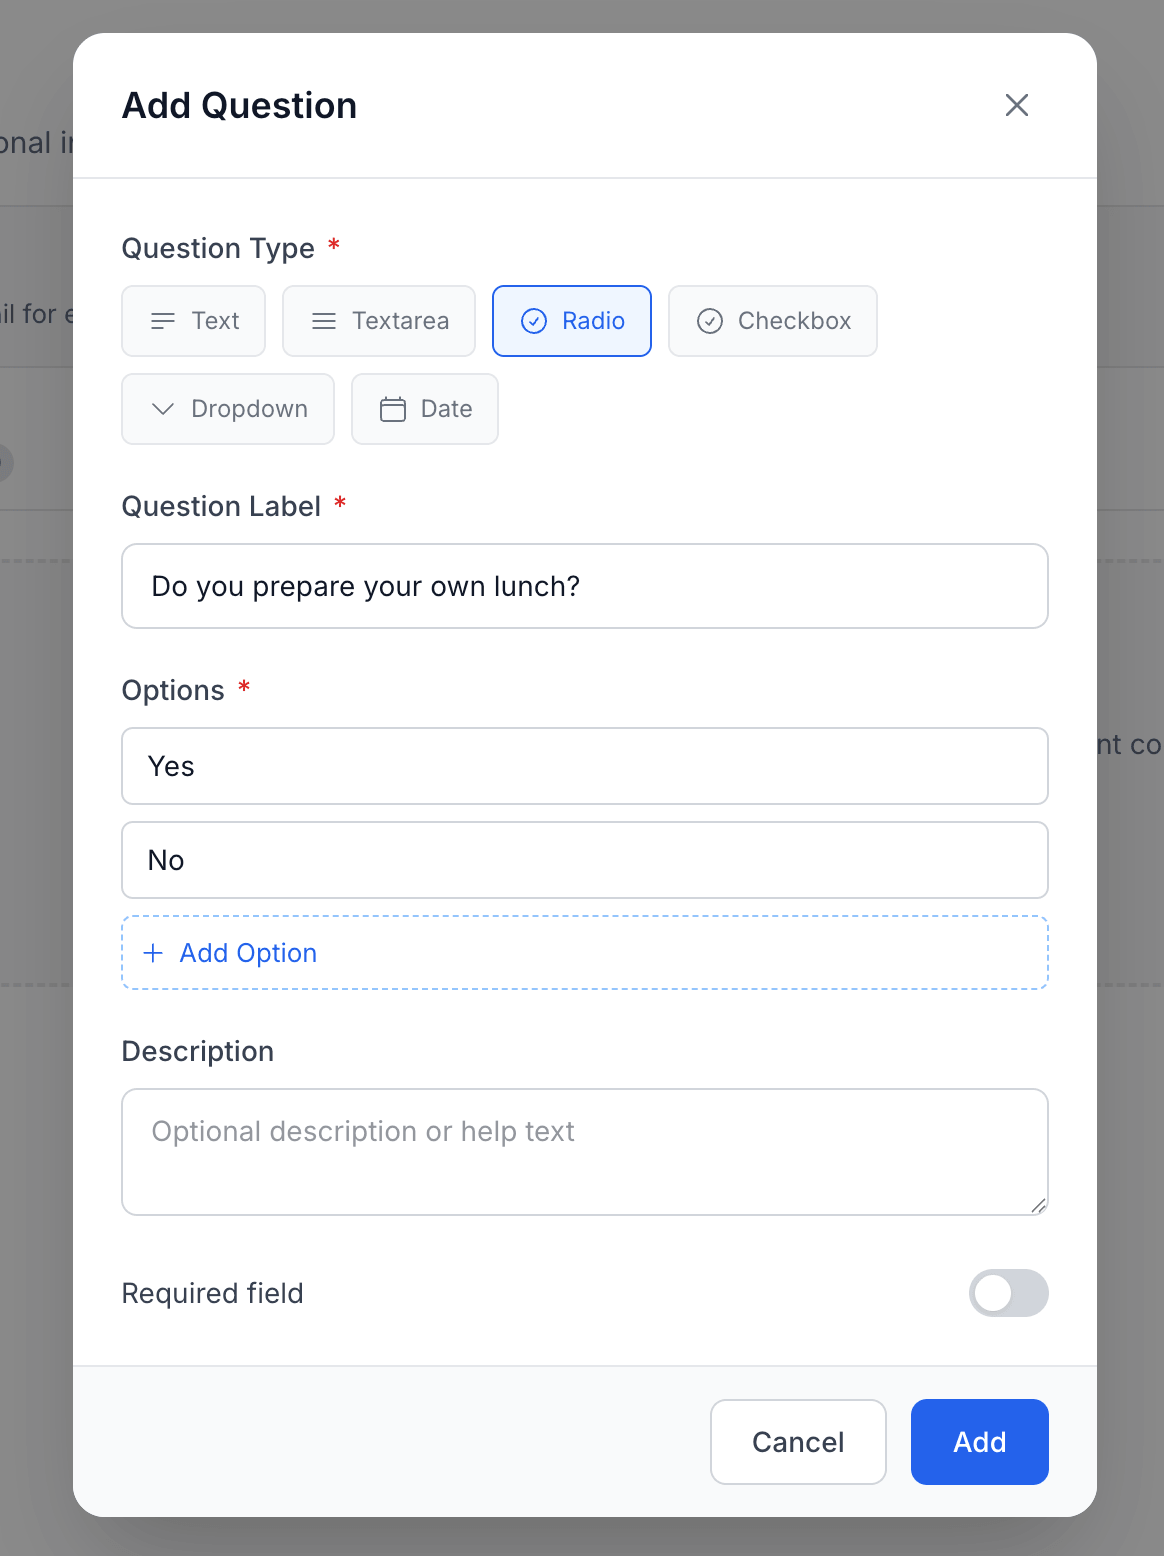The width and height of the screenshot is (1164, 1556).
Task: Click the X to close Add Question dialog
Action: click(1017, 105)
